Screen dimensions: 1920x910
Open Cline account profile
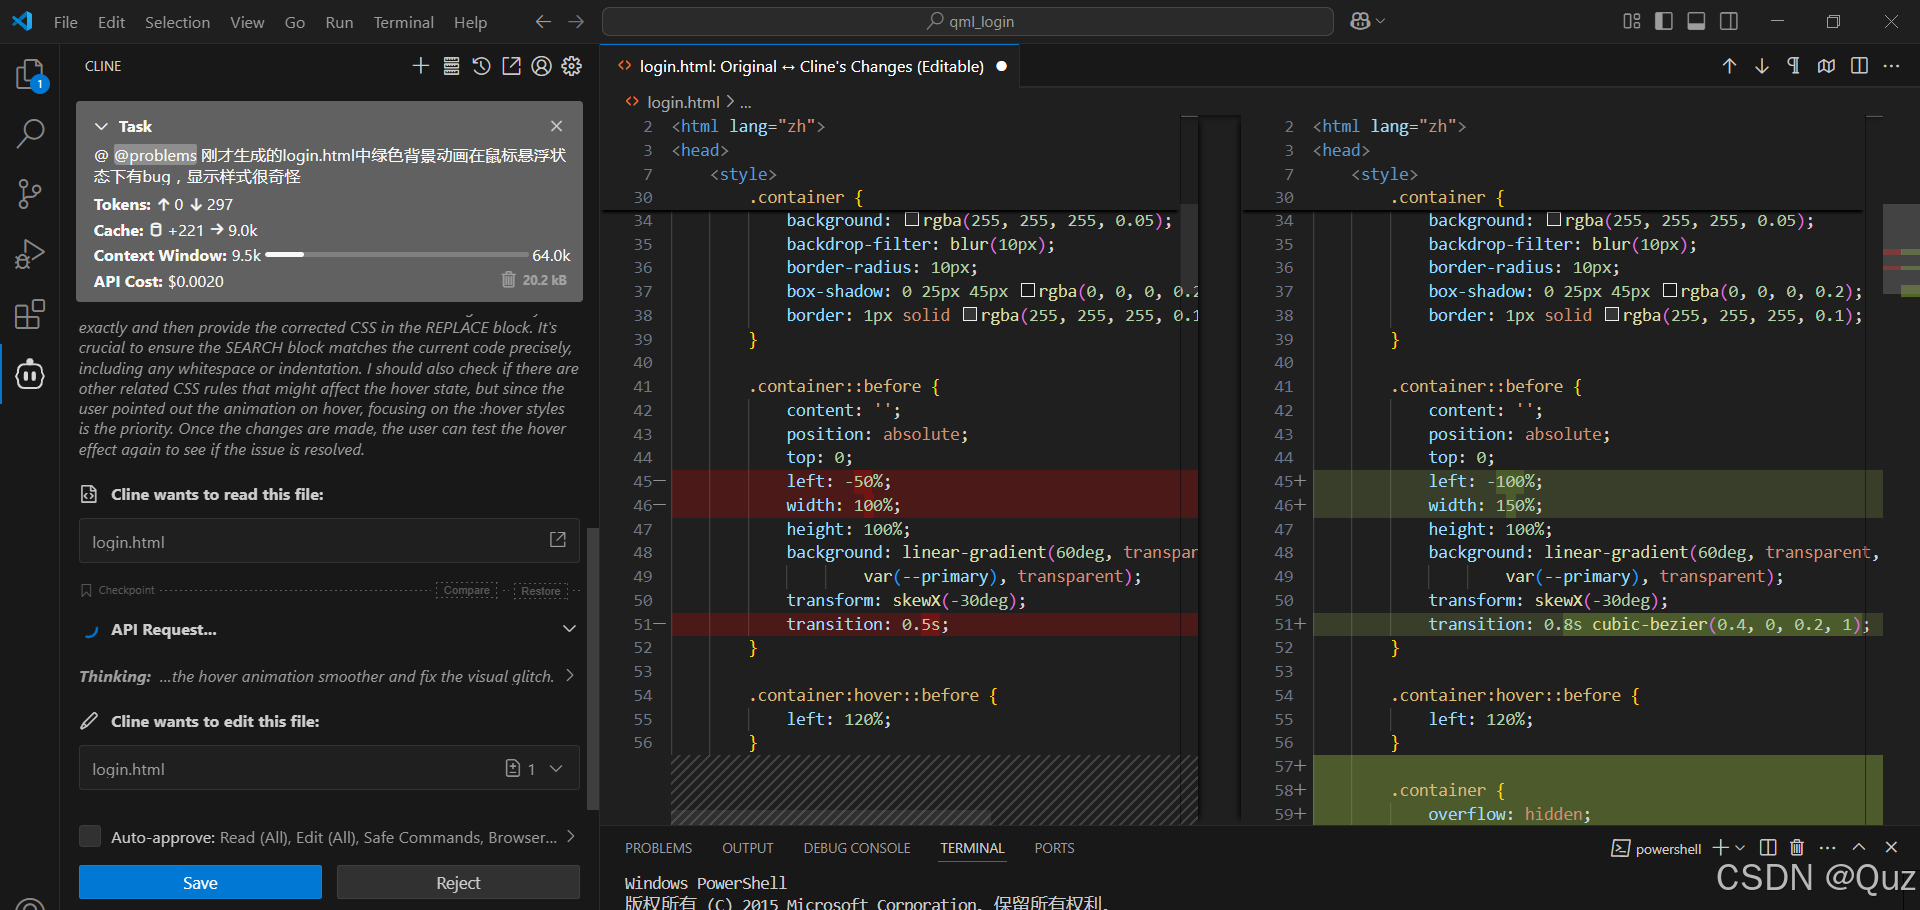[x=541, y=66]
